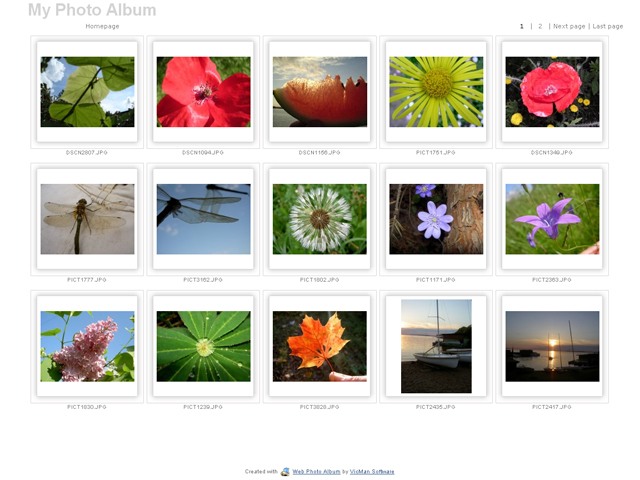Image resolution: width=640 pixels, height=480 pixels.
Task: Open the dragonfly on white background photo
Action: tap(87, 219)
